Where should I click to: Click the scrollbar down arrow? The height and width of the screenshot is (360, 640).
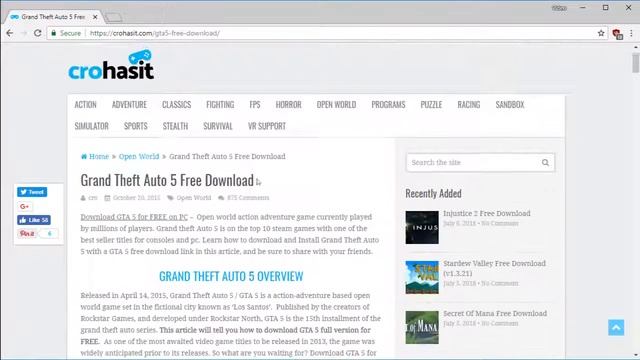coord(636,356)
